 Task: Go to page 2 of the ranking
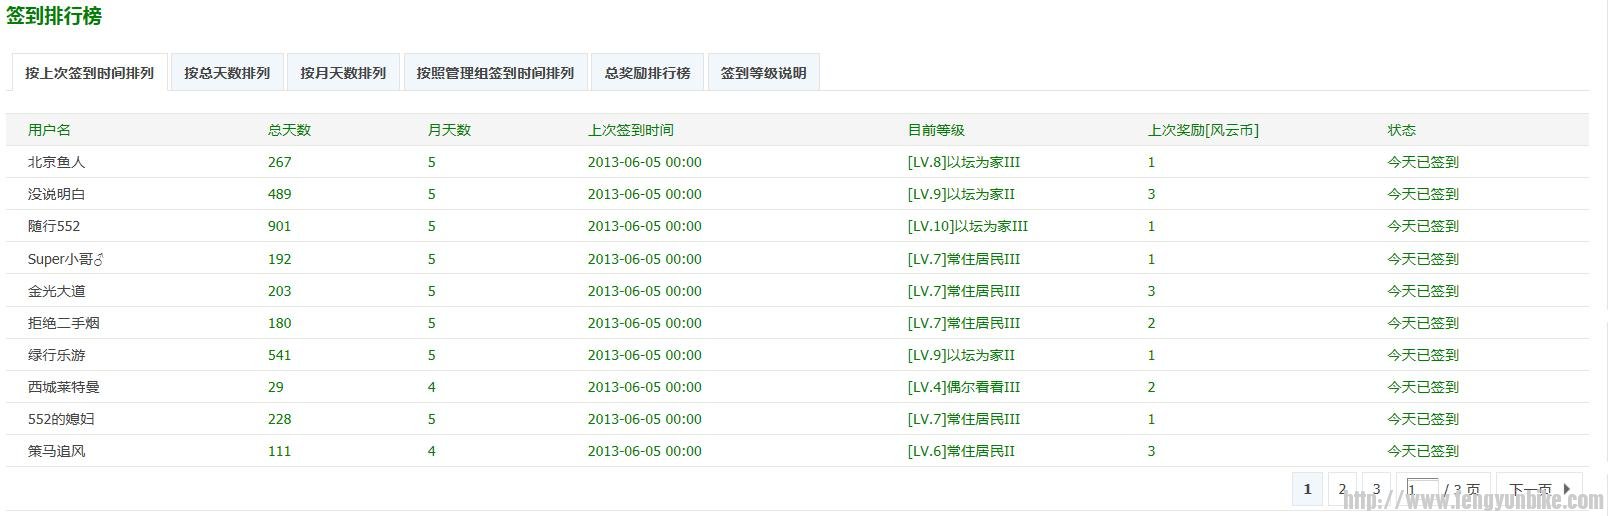pos(1342,489)
